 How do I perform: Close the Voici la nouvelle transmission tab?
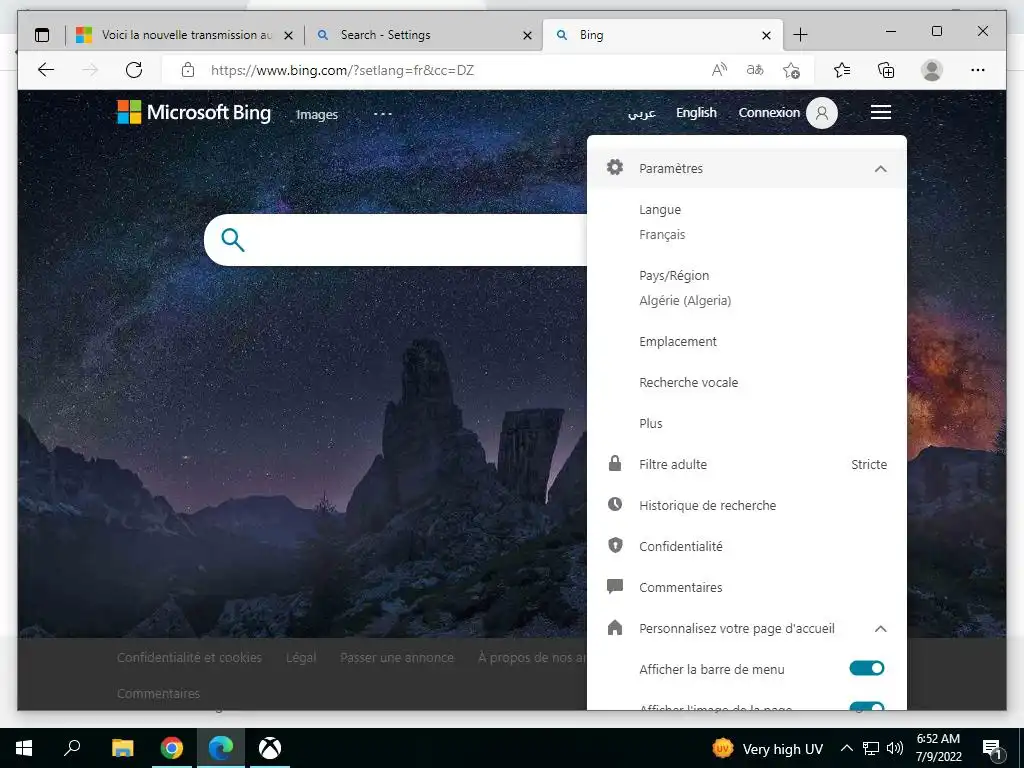click(289, 36)
